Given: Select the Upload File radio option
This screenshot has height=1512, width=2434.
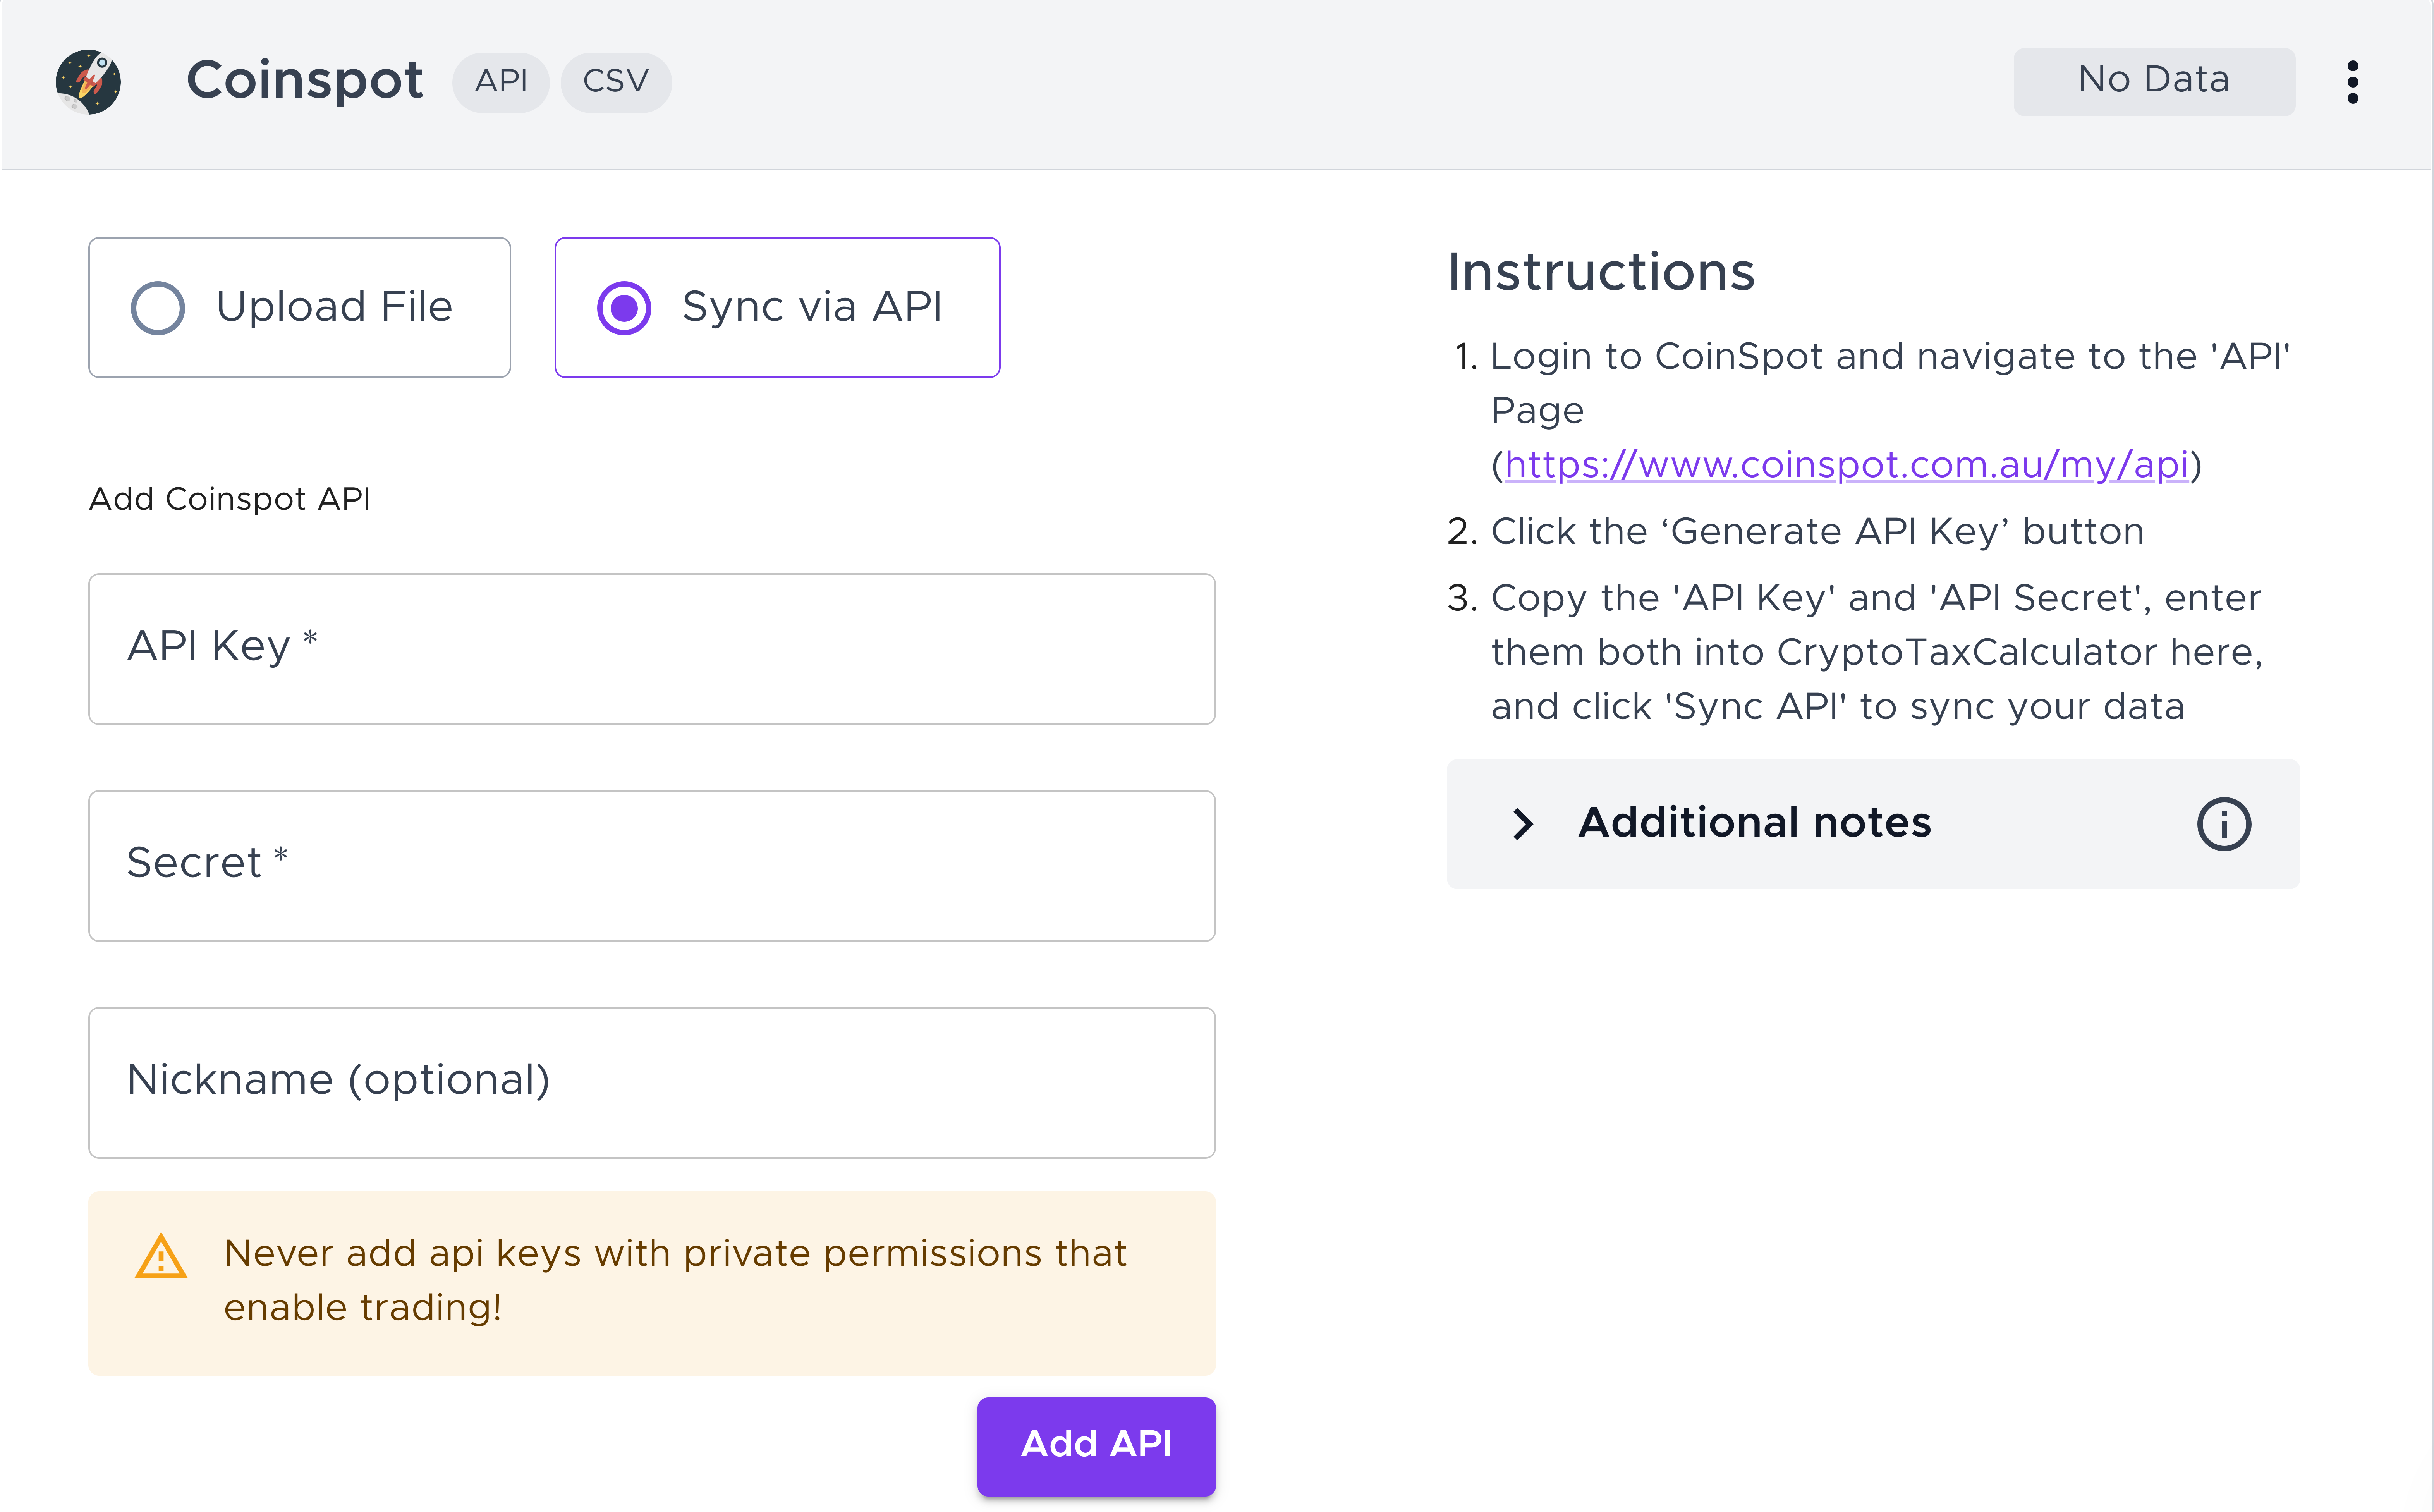Looking at the screenshot, I should pos(299,307).
